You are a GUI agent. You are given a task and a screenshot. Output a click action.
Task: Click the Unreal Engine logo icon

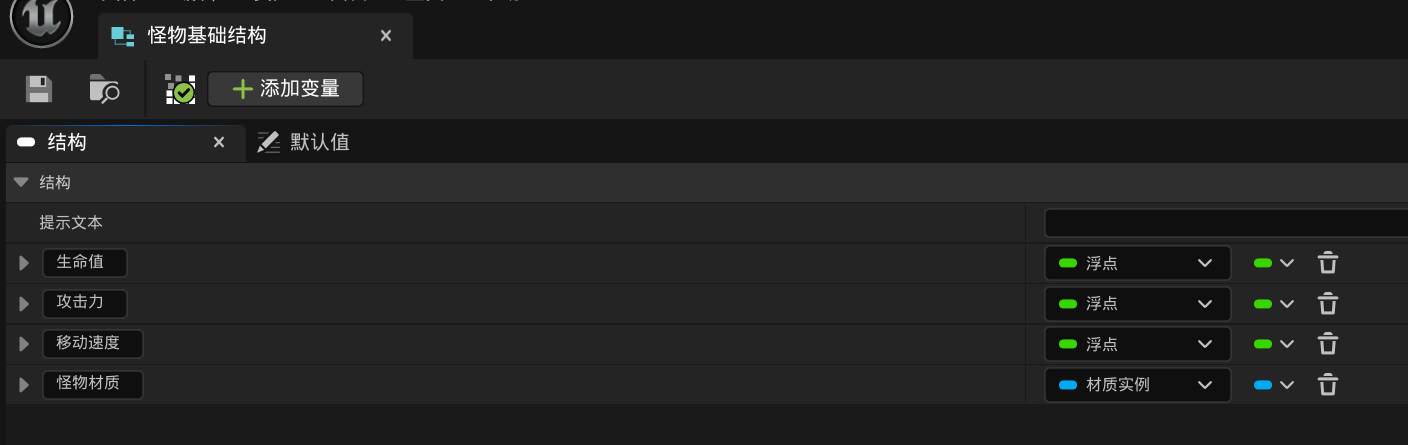click(41, 19)
